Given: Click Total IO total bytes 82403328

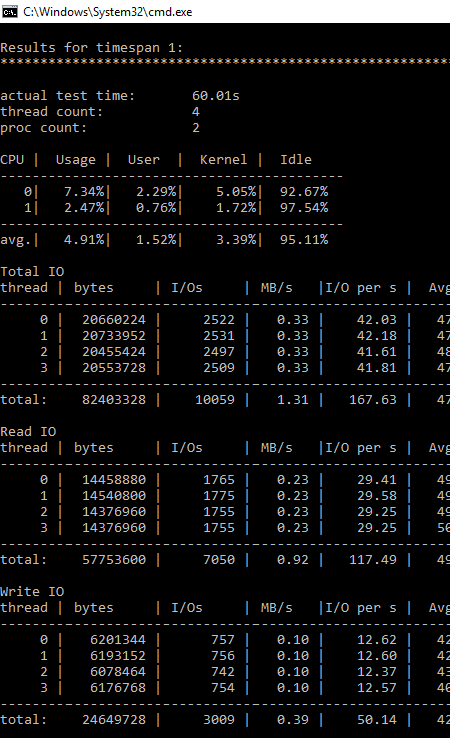Looking at the screenshot, I should coord(114,400).
